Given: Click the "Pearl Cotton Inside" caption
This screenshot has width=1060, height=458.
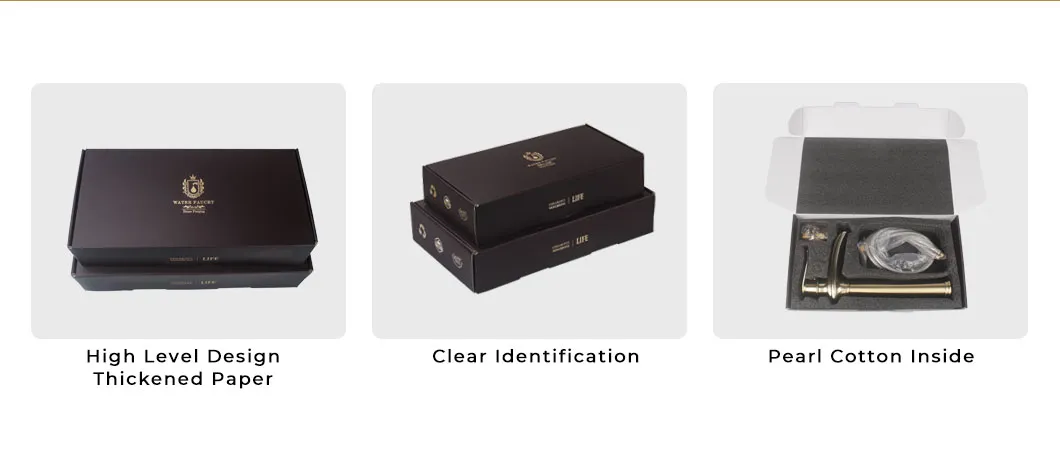Looking at the screenshot, I should (x=871, y=357).
